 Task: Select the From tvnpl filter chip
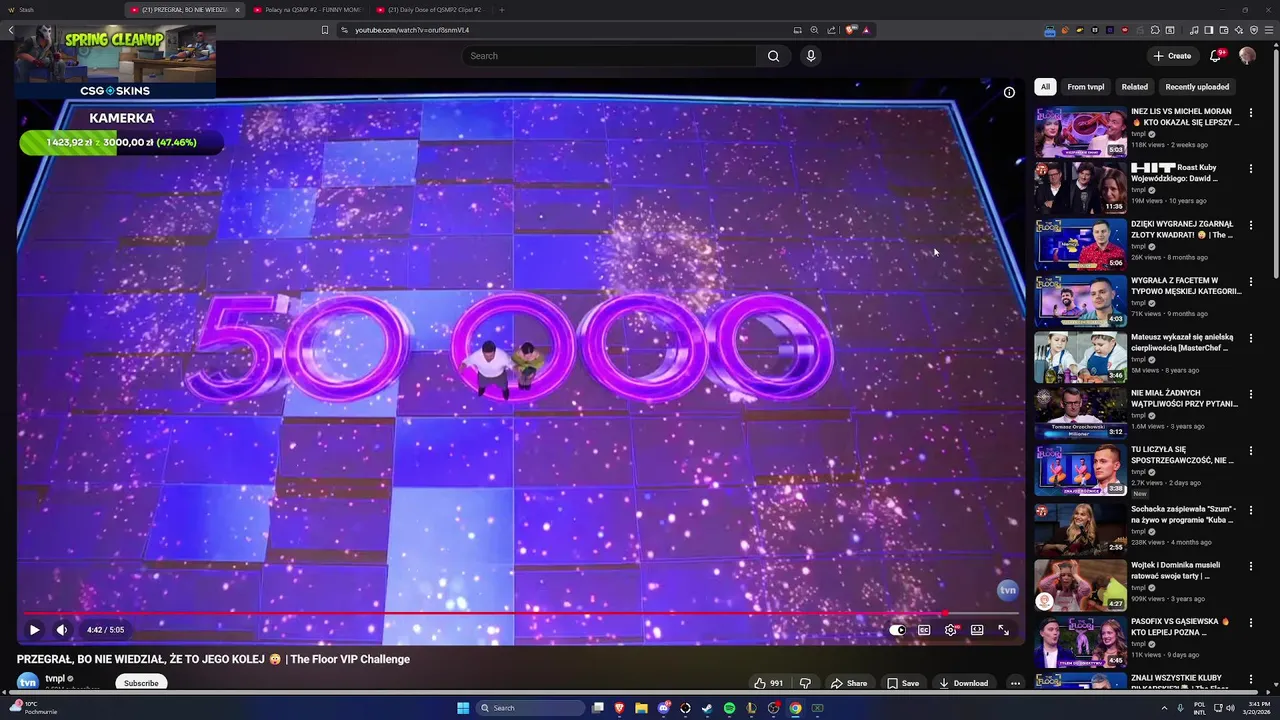(1085, 87)
